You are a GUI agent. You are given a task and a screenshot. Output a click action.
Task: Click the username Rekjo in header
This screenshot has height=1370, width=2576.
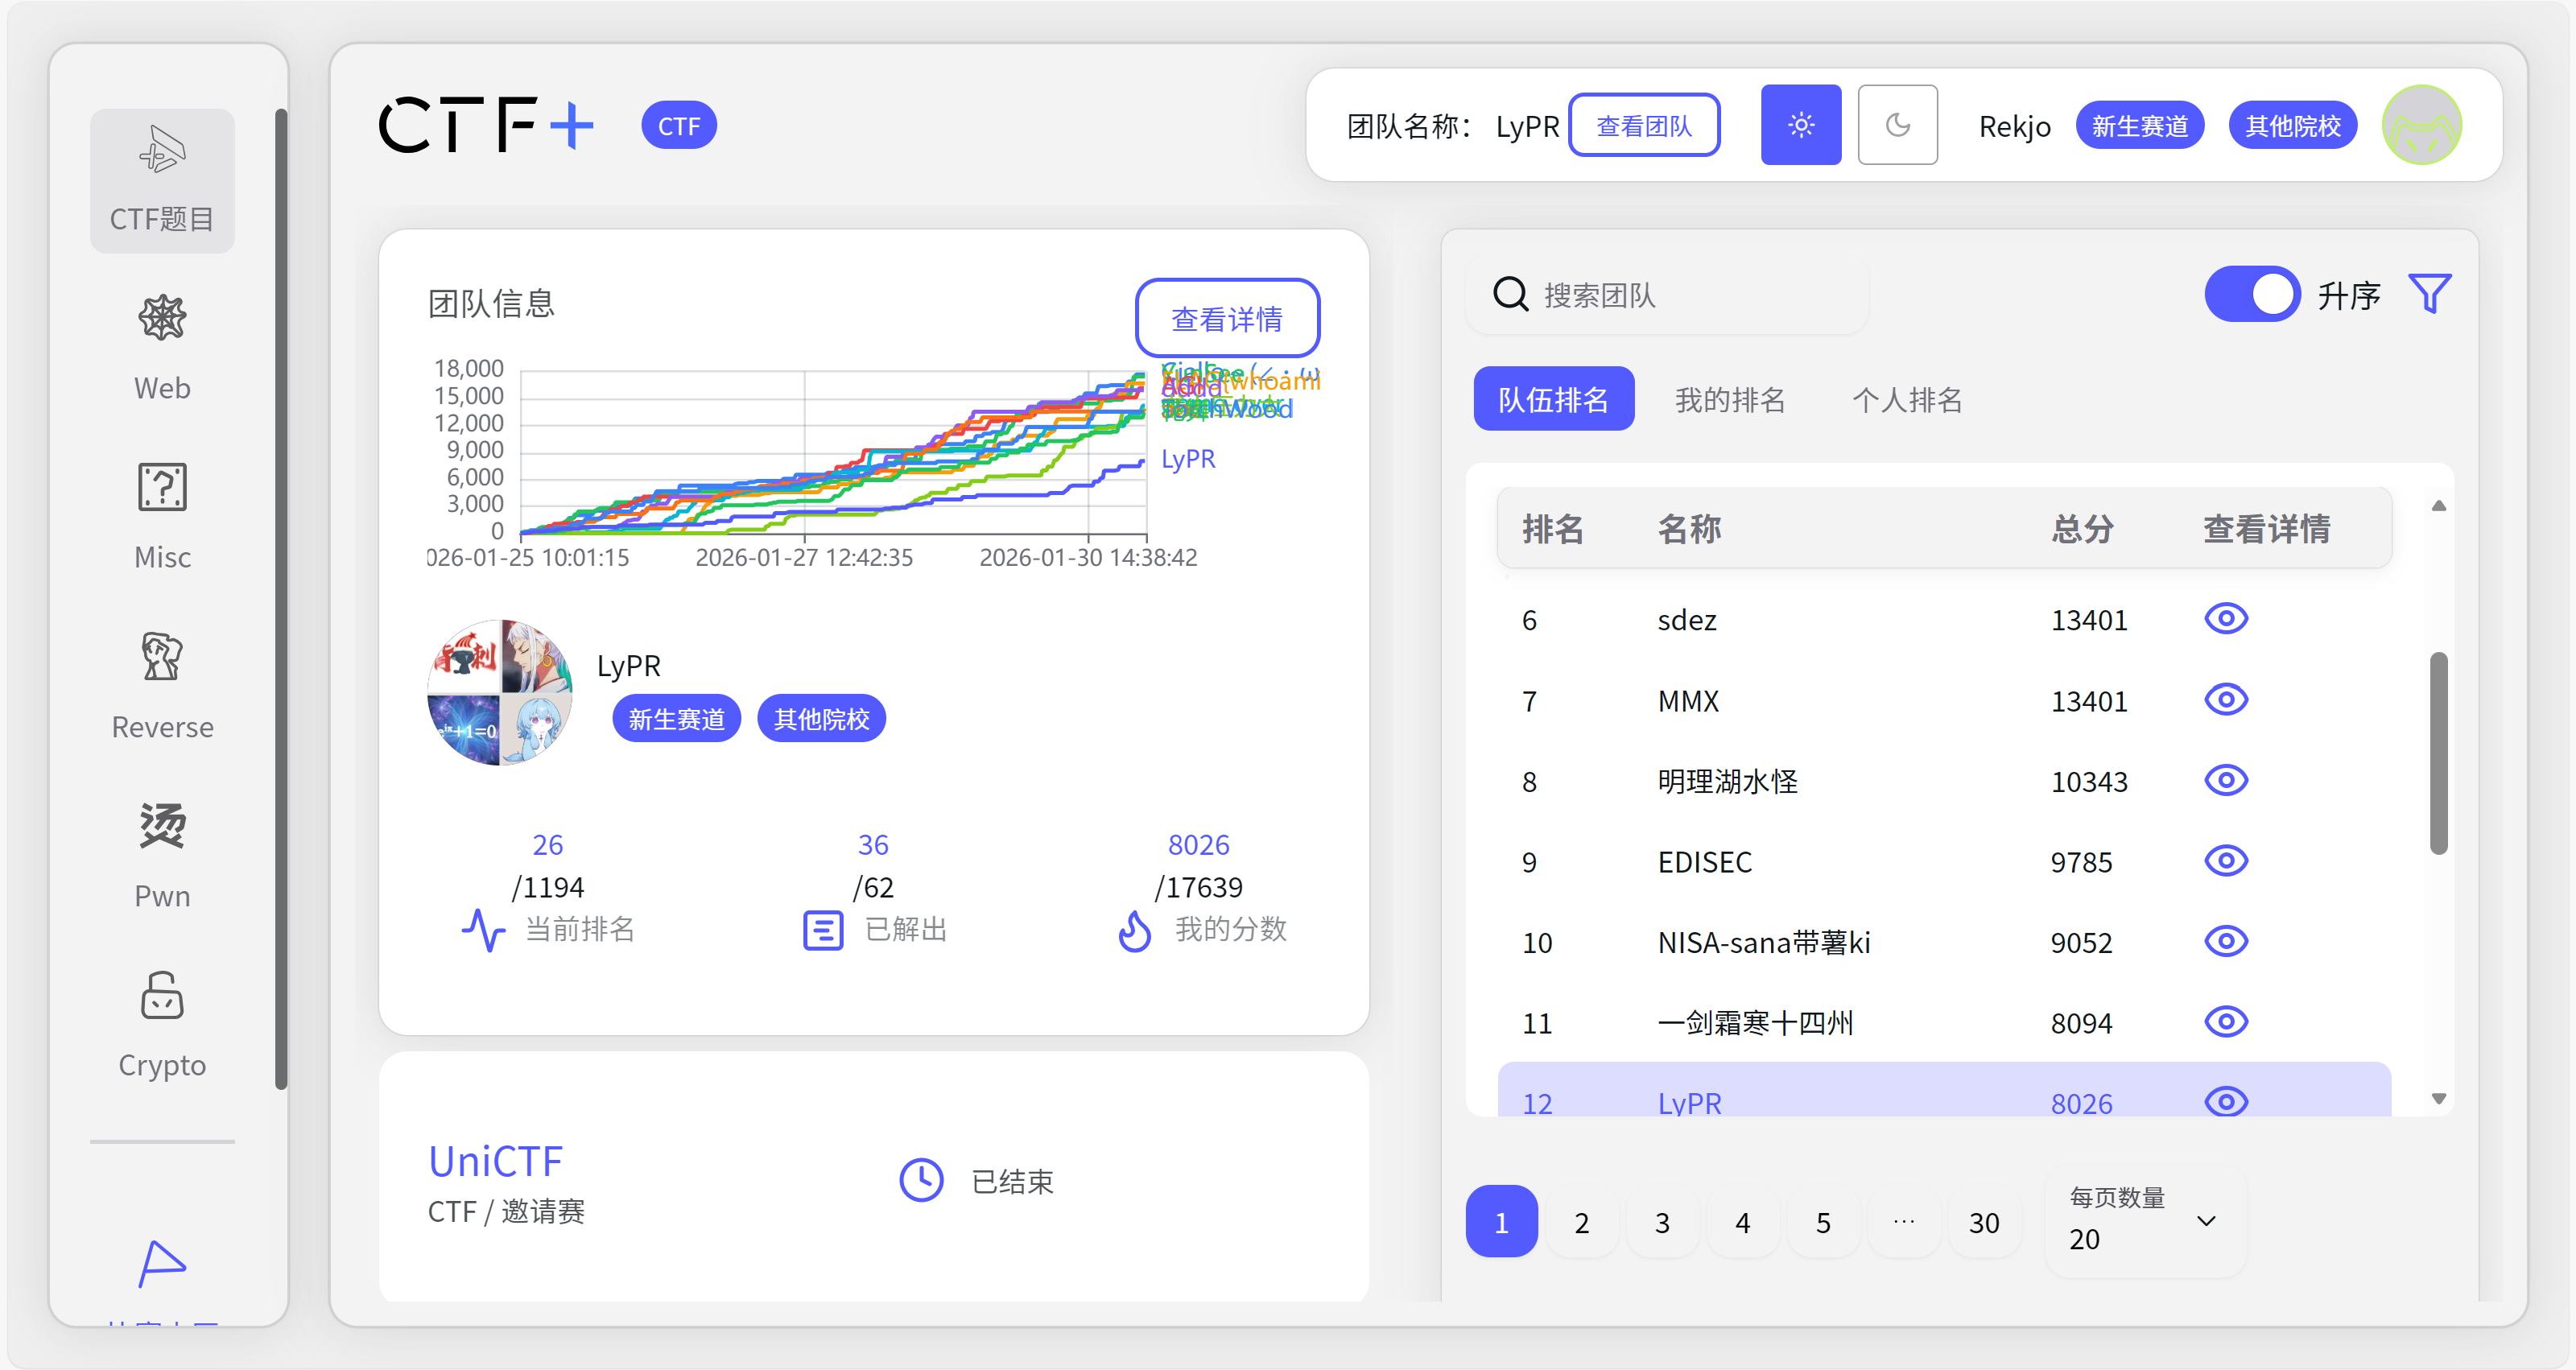click(x=2015, y=126)
